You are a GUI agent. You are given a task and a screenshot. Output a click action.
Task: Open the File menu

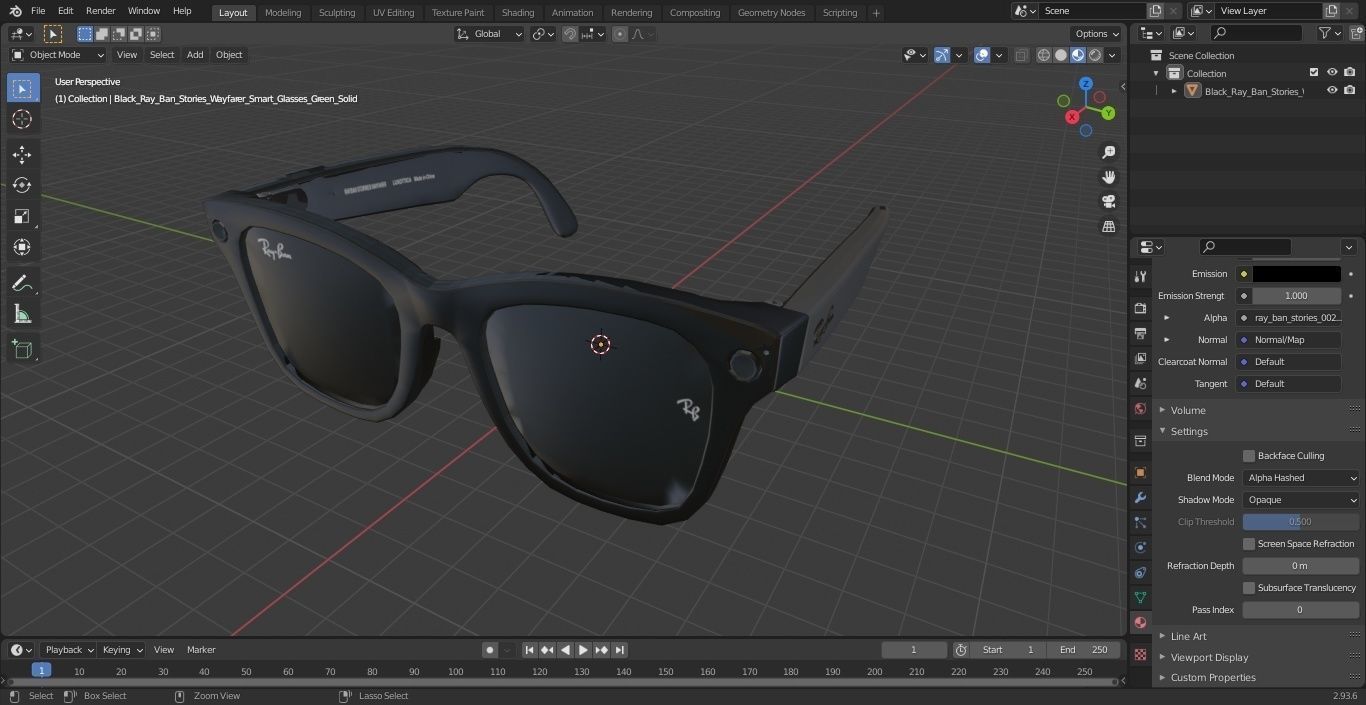(38, 11)
